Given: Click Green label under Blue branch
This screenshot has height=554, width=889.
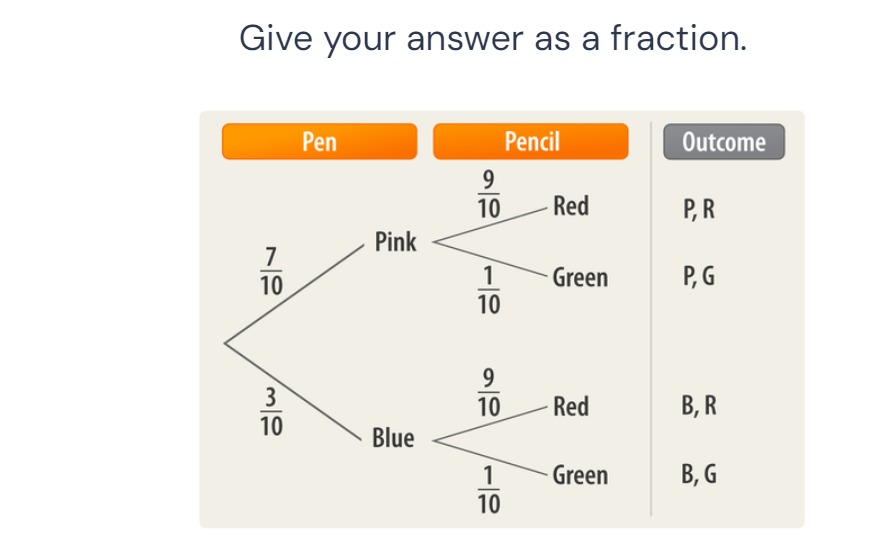Looking at the screenshot, I should [x=580, y=475].
